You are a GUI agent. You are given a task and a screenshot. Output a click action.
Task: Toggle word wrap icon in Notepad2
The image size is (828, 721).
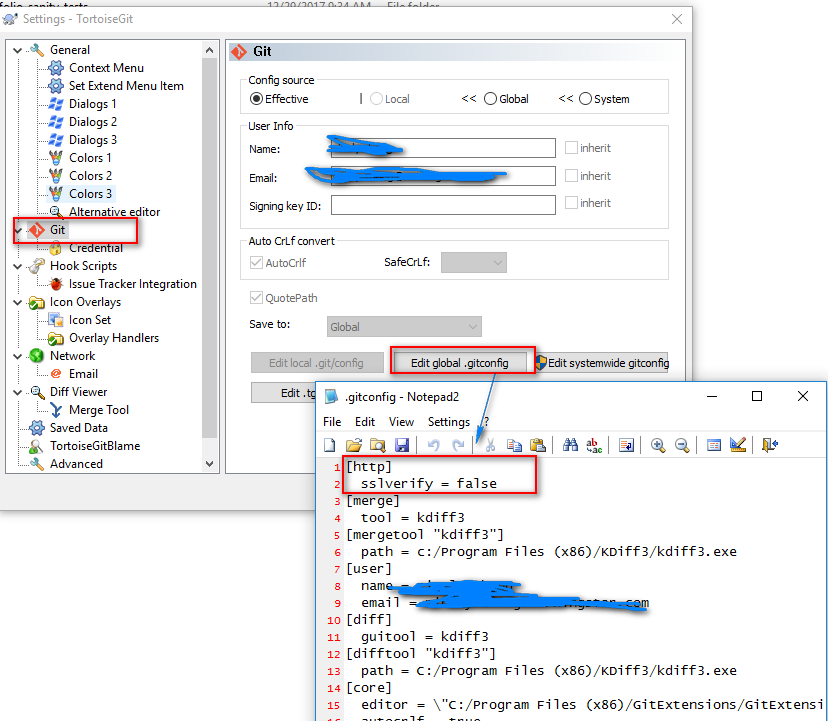pos(626,445)
